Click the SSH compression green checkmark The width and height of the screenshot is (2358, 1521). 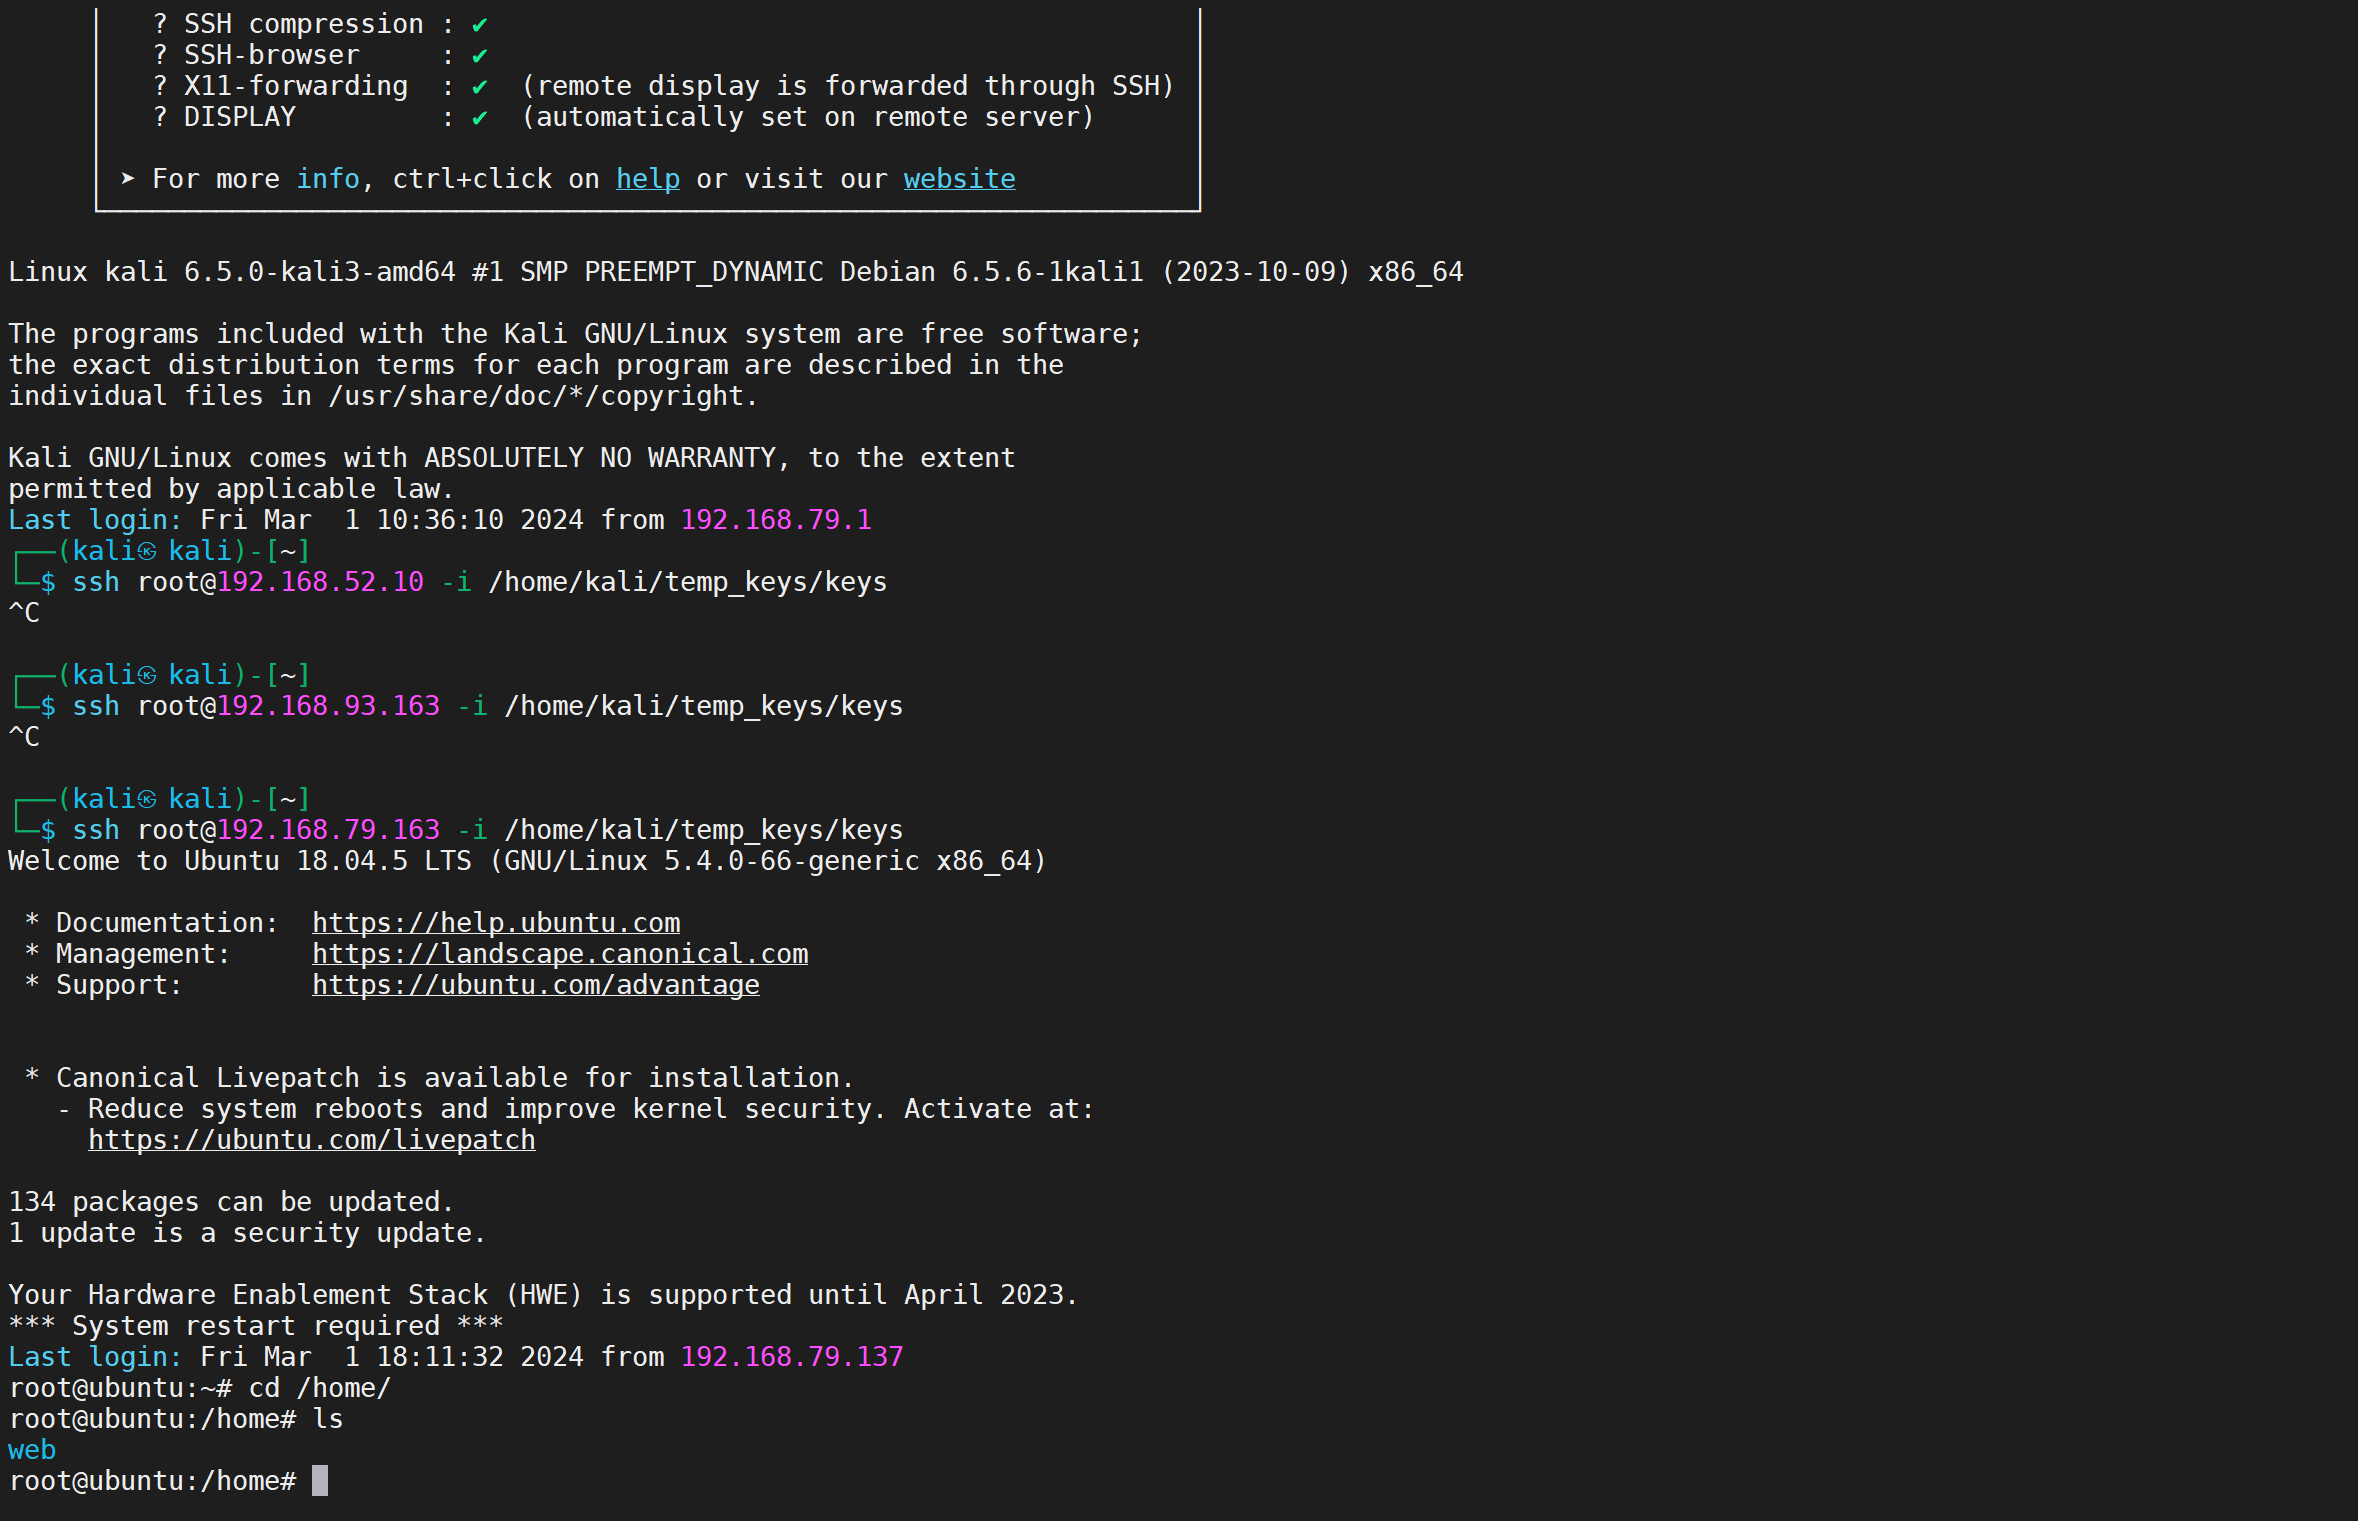point(480,24)
